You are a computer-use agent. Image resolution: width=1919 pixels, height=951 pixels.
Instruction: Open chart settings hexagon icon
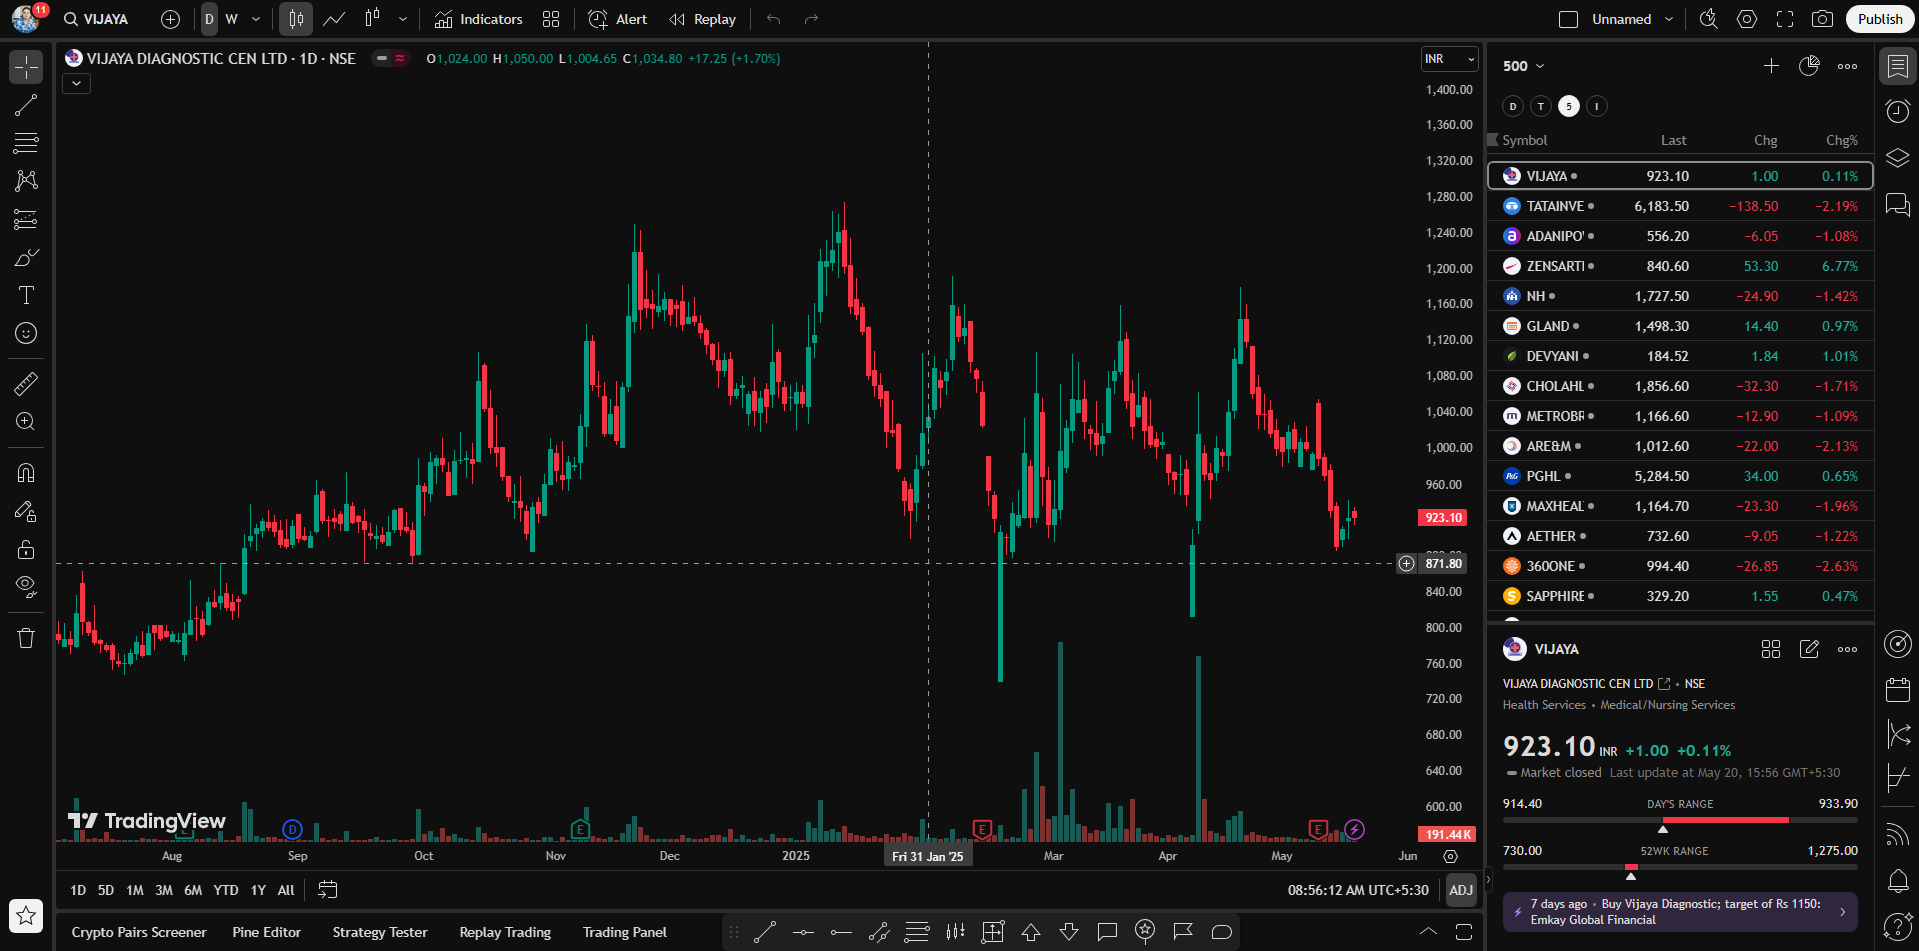pyautogui.click(x=1747, y=19)
